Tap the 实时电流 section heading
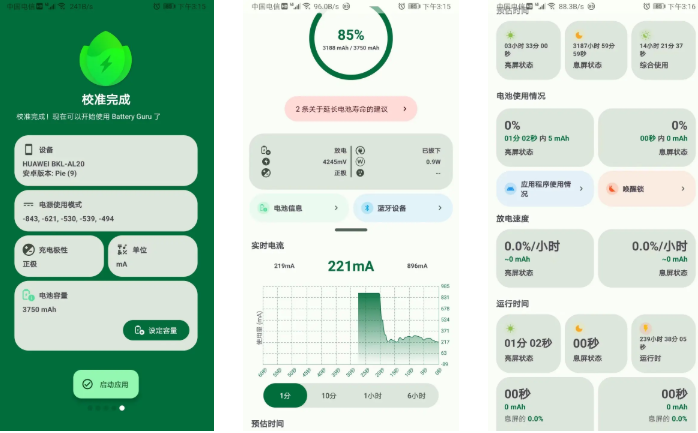This screenshot has height=433, width=698. coord(268,245)
